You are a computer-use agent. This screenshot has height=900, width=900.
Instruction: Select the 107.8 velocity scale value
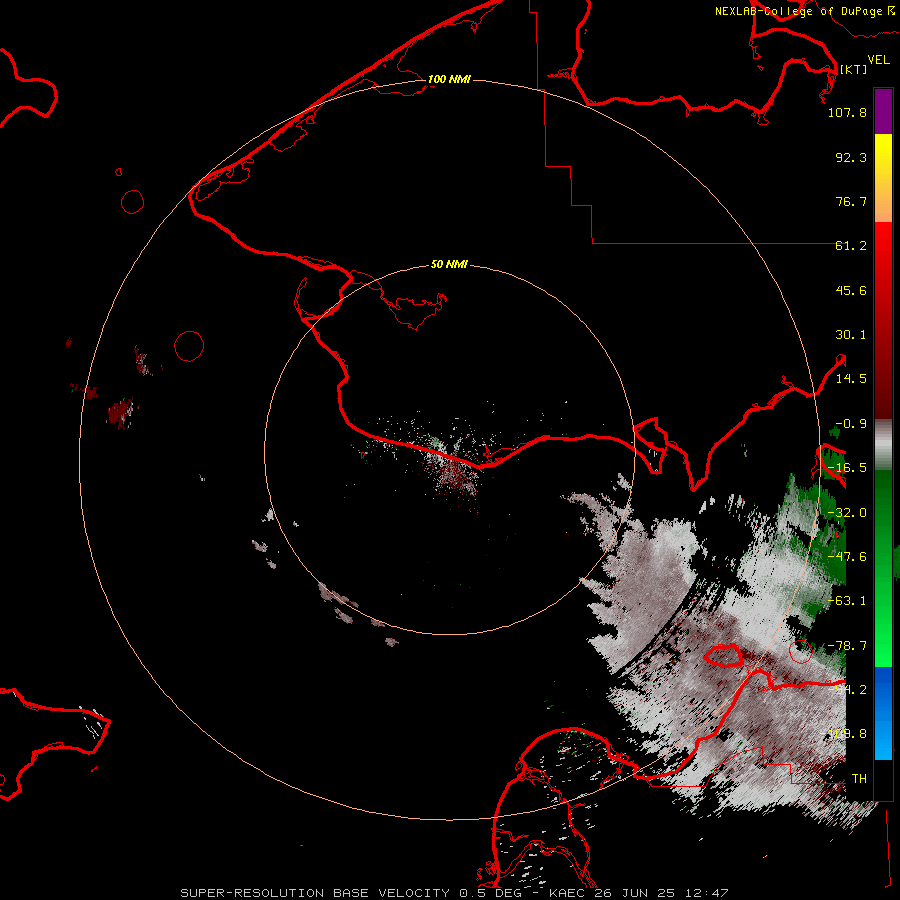point(847,112)
